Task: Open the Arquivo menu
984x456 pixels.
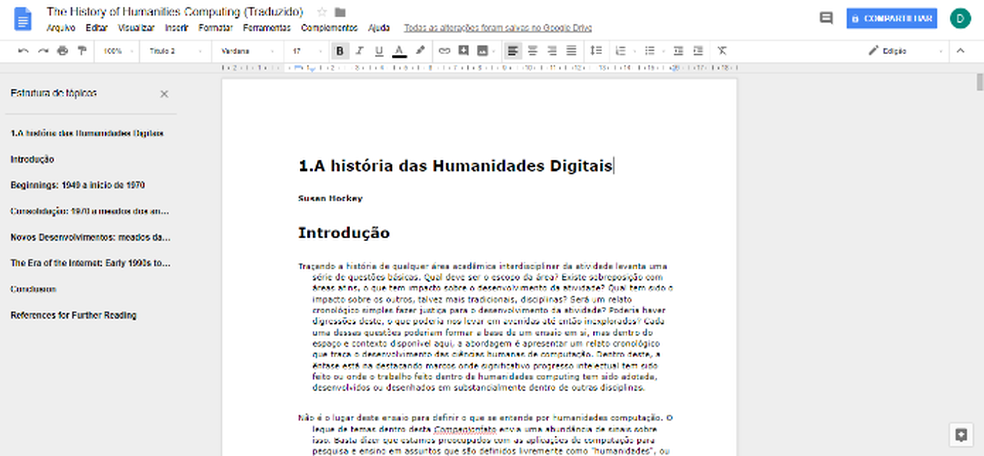Action: [61, 28]
